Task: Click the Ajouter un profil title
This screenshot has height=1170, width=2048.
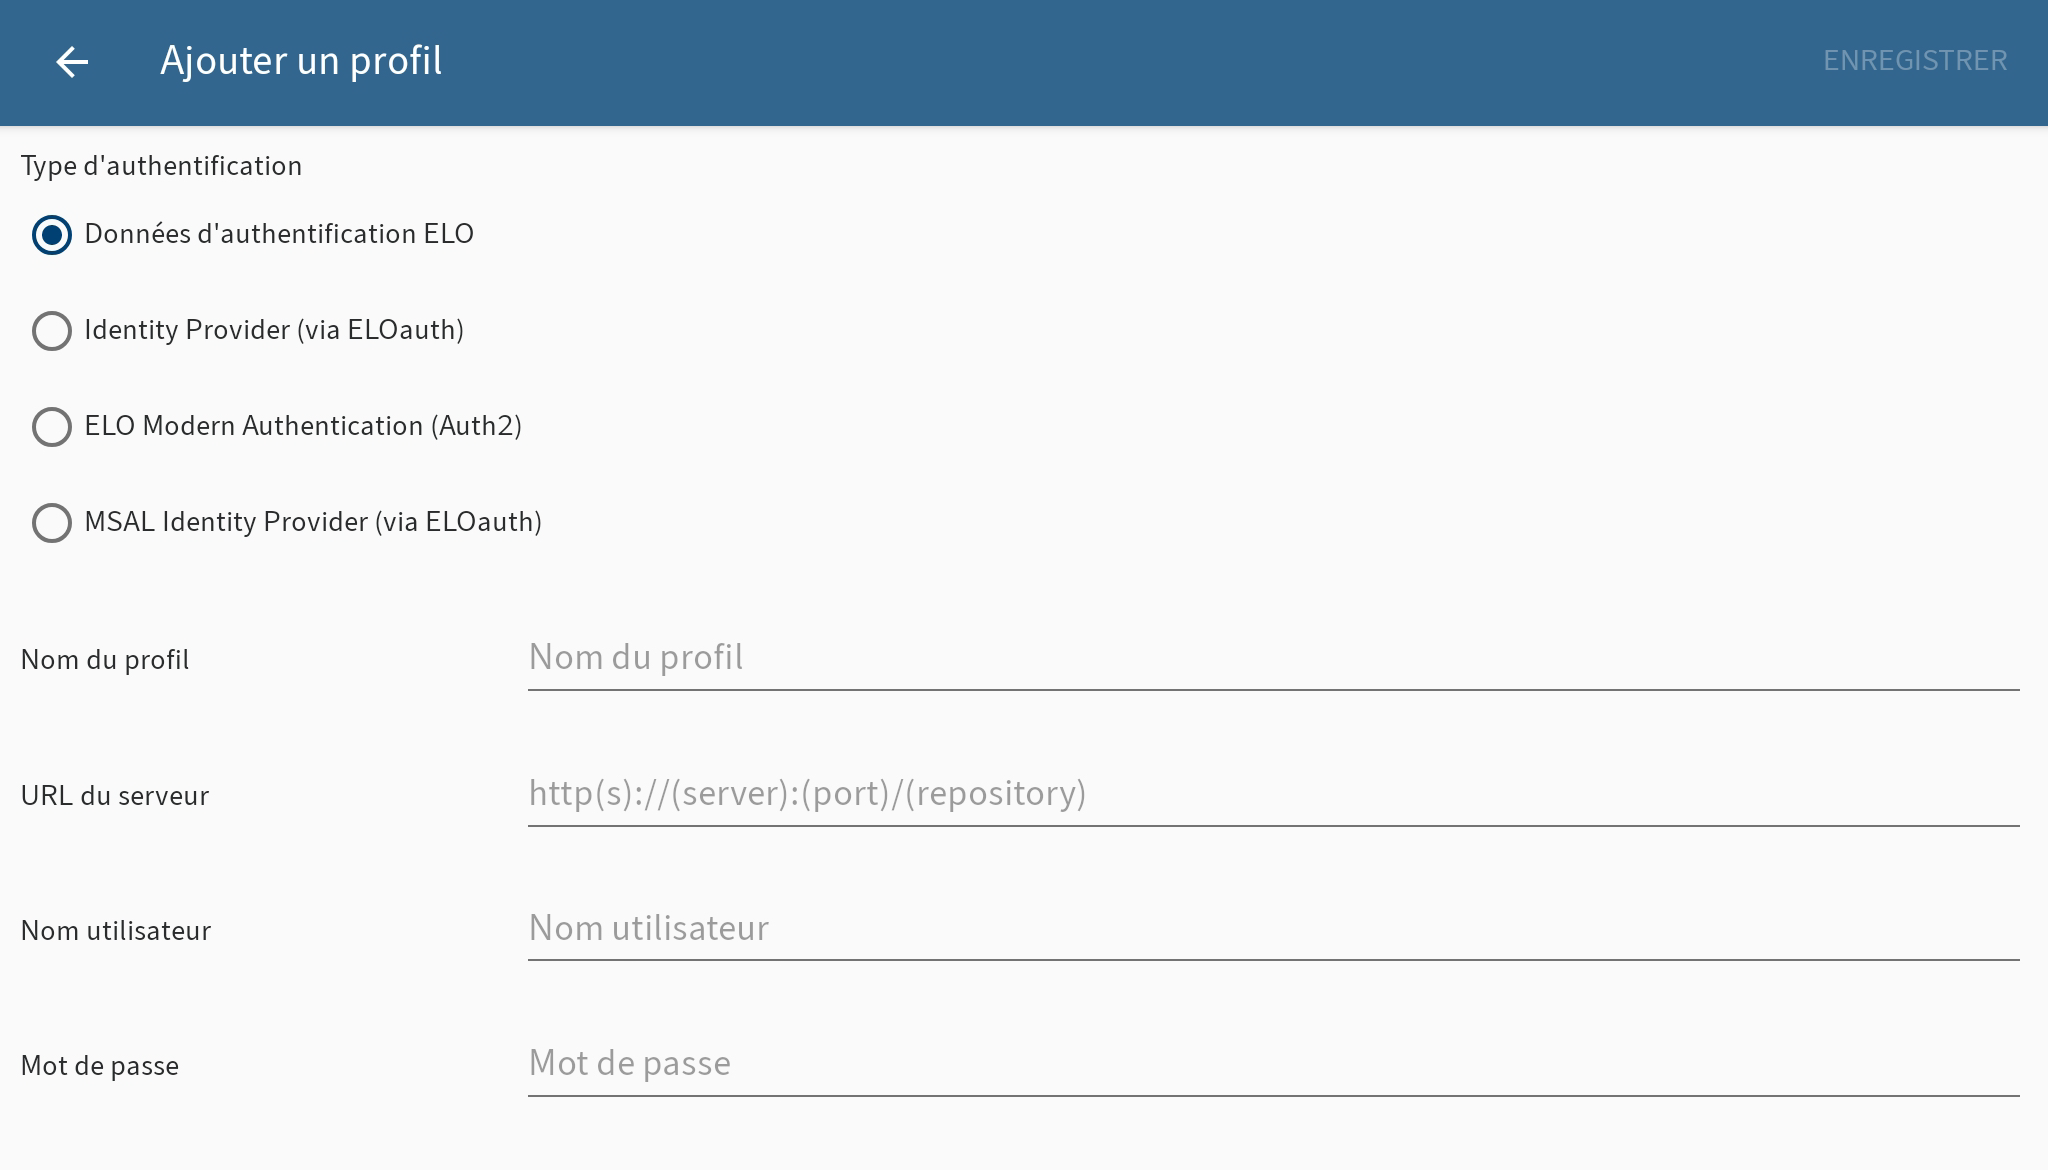Action: pos(302,61)
